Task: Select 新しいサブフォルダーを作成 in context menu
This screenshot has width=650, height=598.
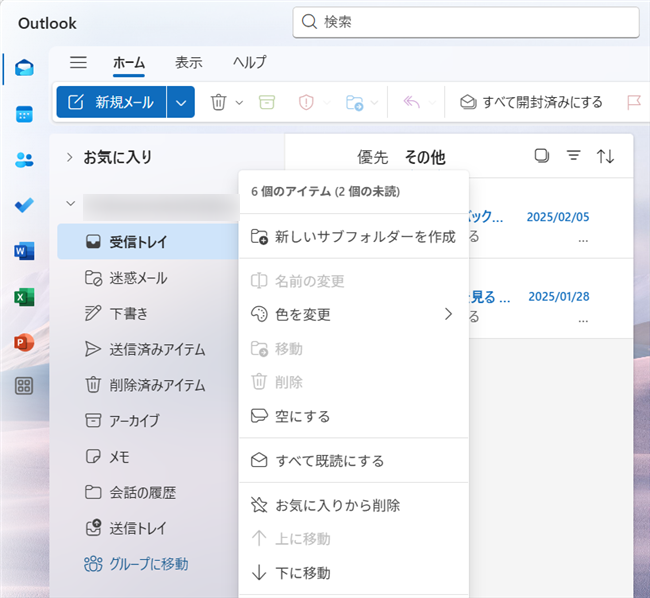Action: point(353,237)
